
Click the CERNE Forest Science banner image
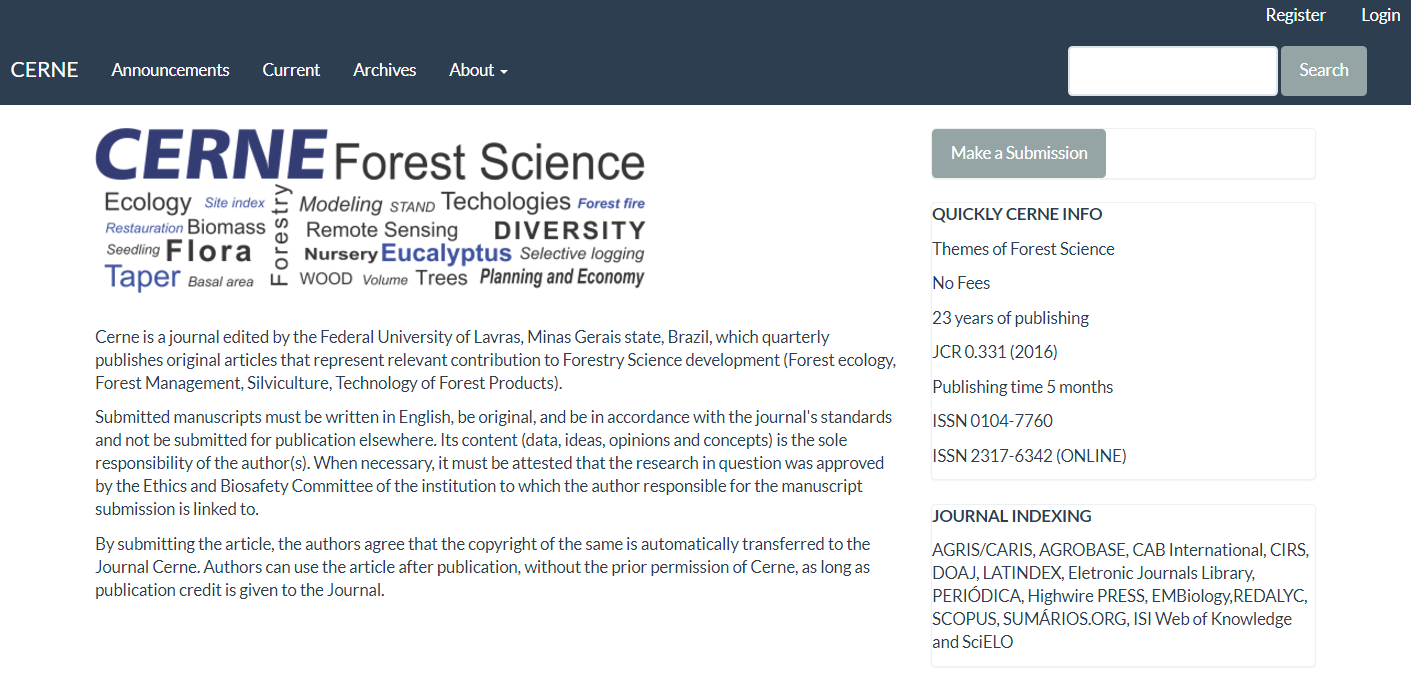(x=370, y=209)
